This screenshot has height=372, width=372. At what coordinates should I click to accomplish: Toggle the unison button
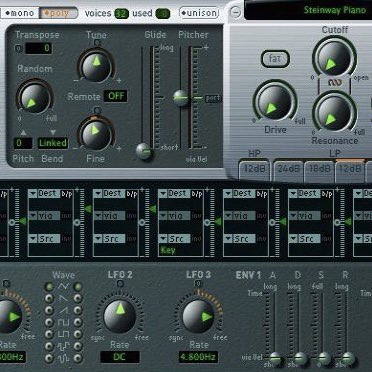pos(199,13)
